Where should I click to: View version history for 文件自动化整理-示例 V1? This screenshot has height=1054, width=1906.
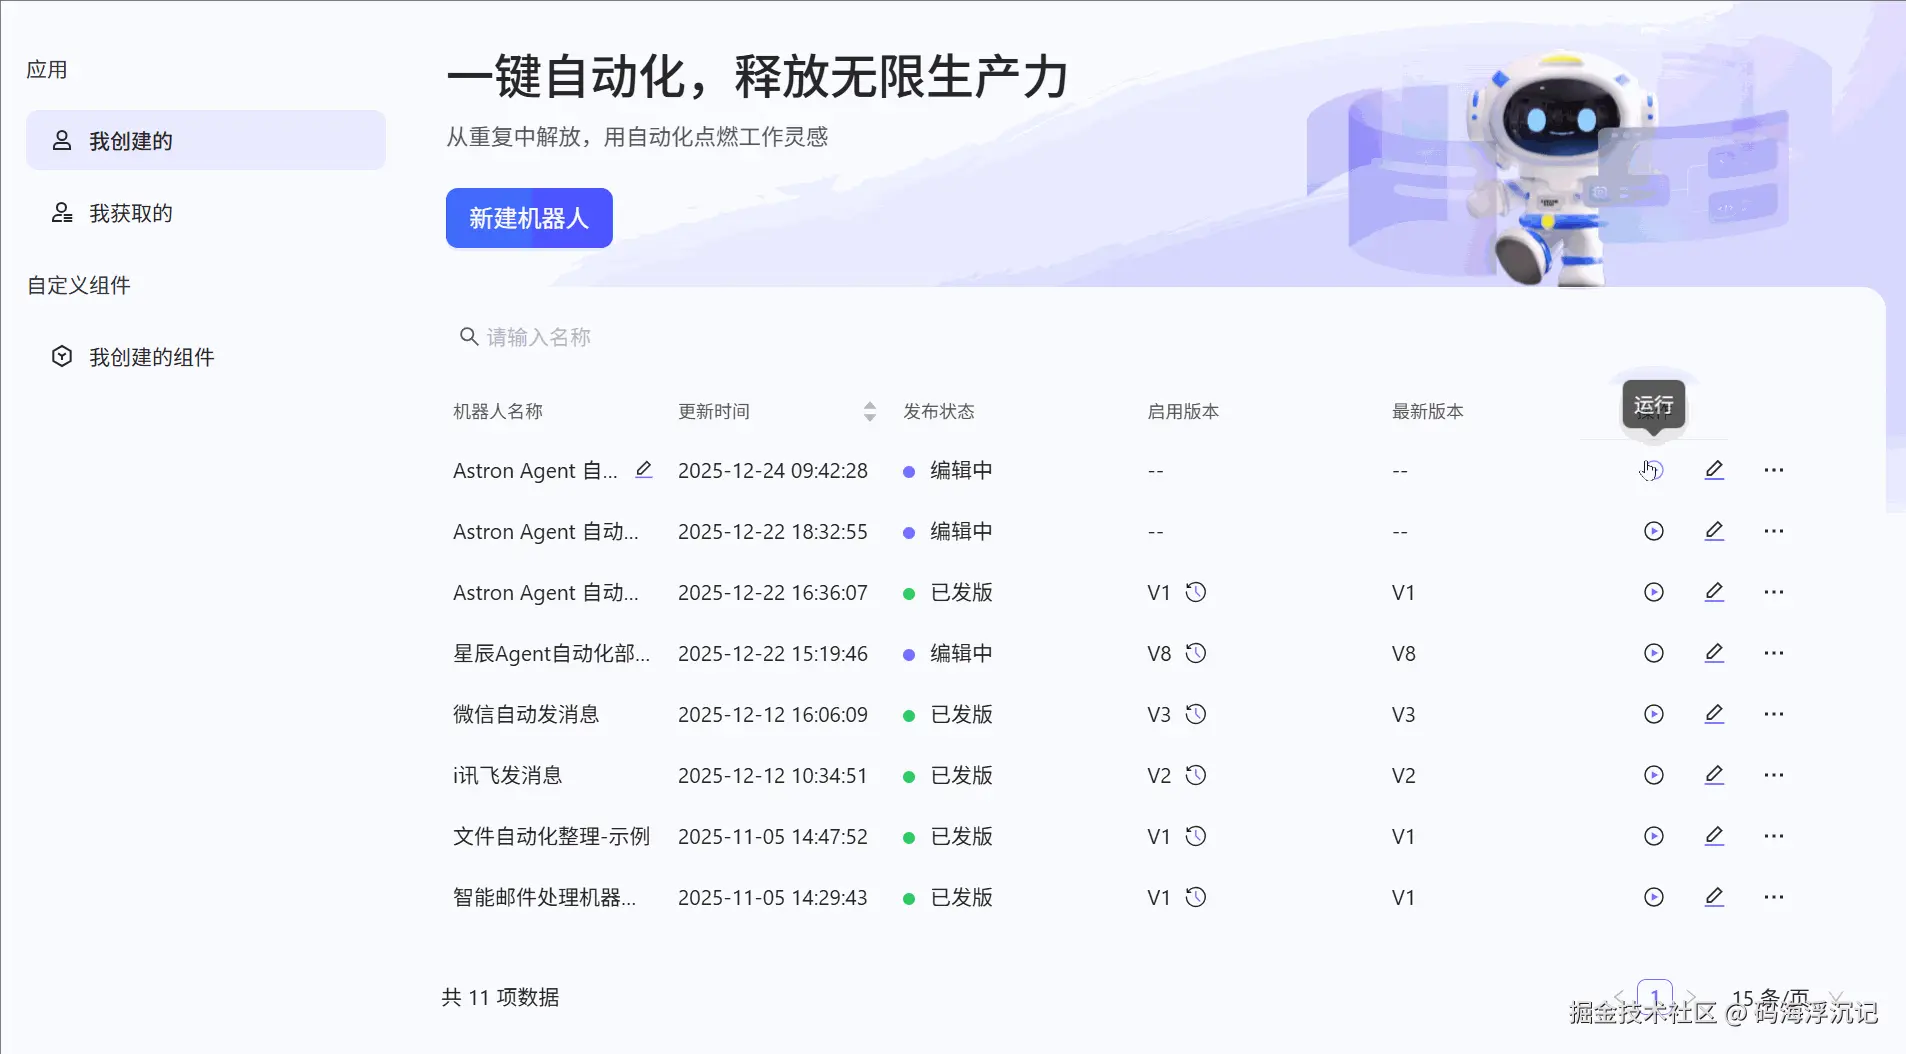(1196, 836)
